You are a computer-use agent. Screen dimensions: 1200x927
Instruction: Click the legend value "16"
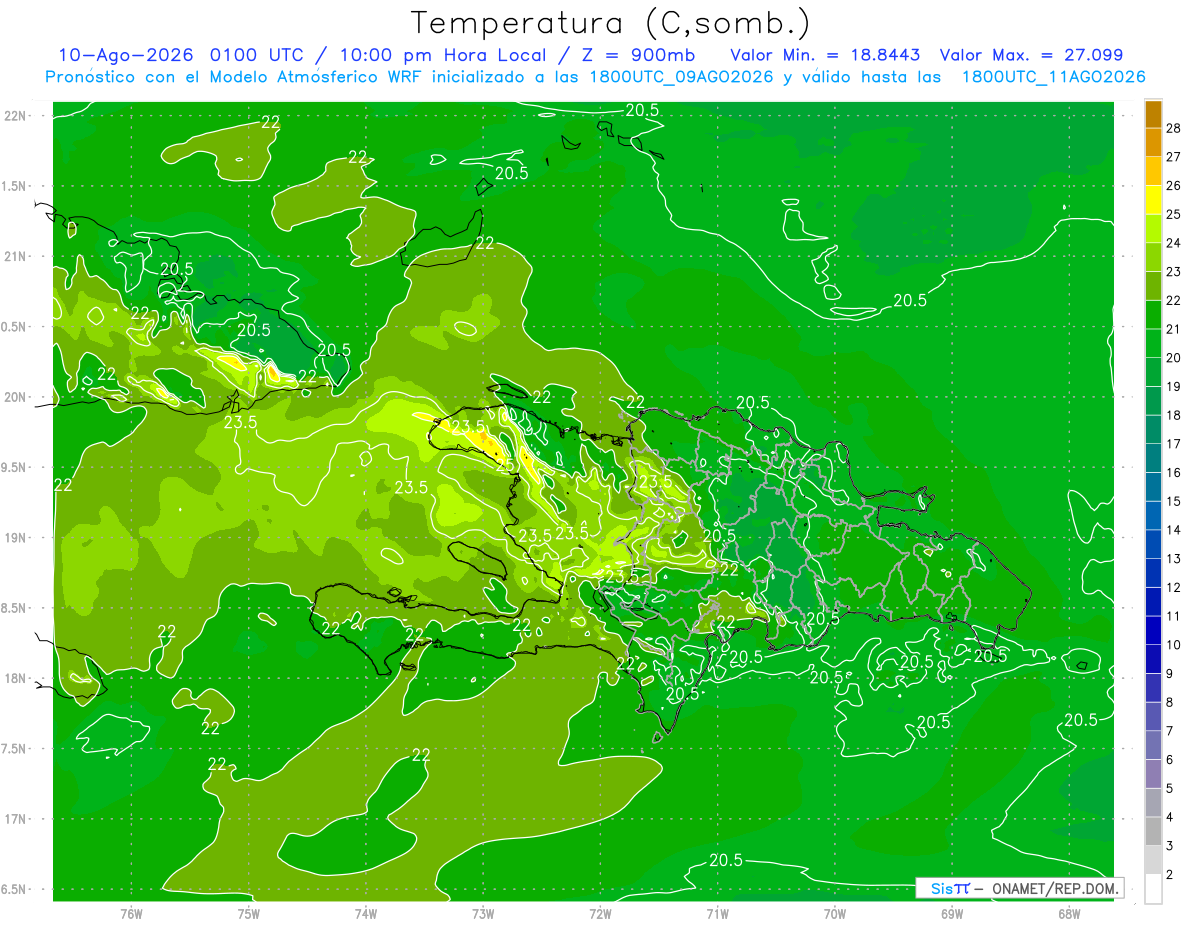tap(1174, 472)
